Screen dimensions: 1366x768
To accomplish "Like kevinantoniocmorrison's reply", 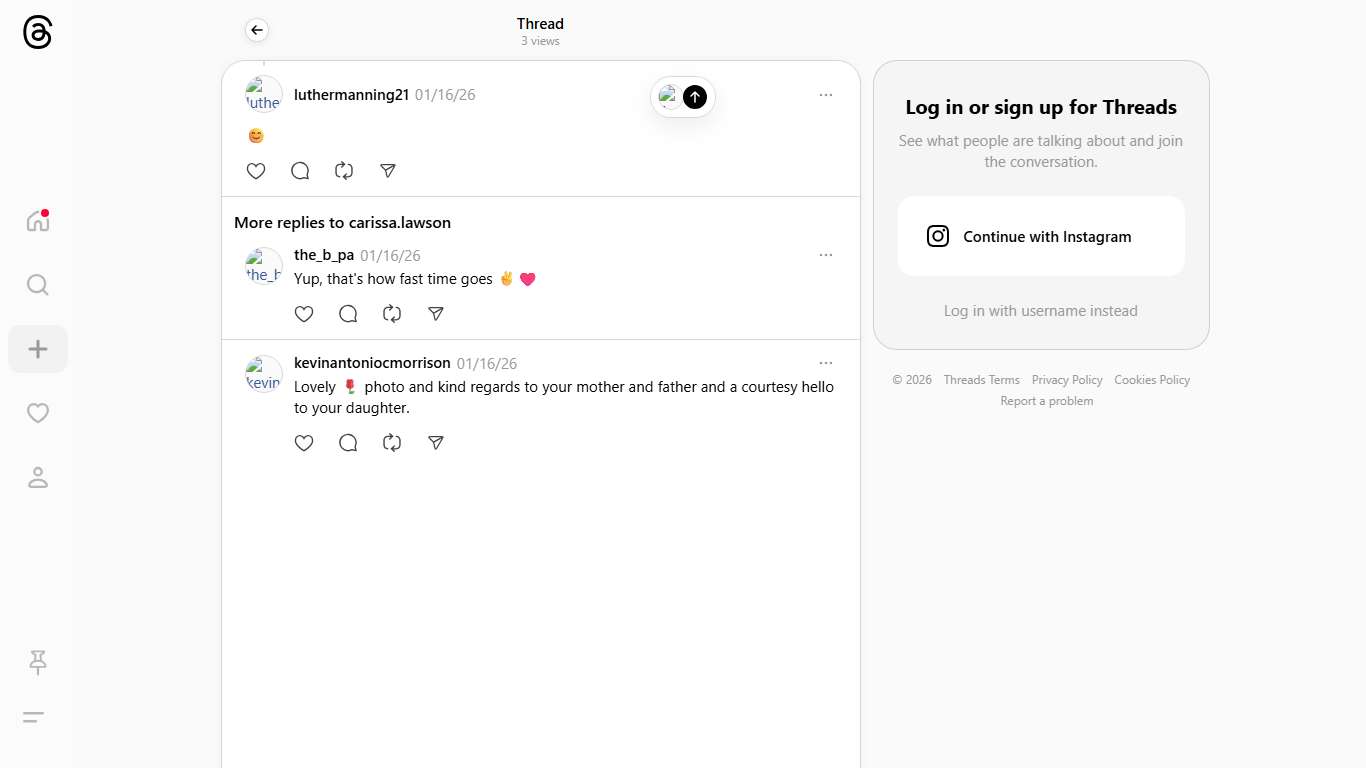I will pyautogui.click(x=304, y=443).
